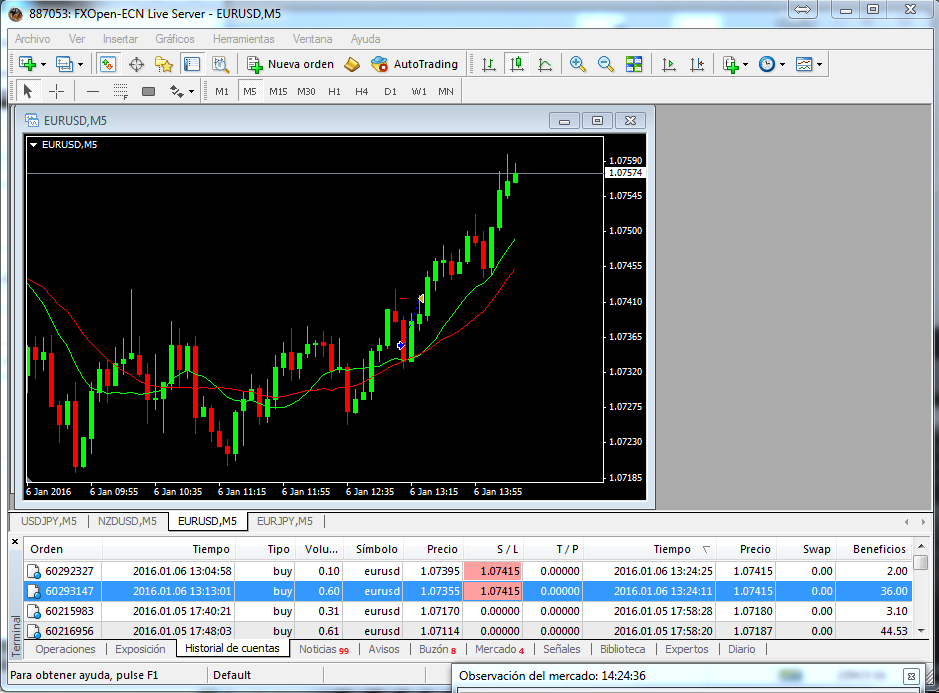This screenshot has width=939, height=693.
Task: Toggle the Market Watch window icon
Action: (108, 64)
